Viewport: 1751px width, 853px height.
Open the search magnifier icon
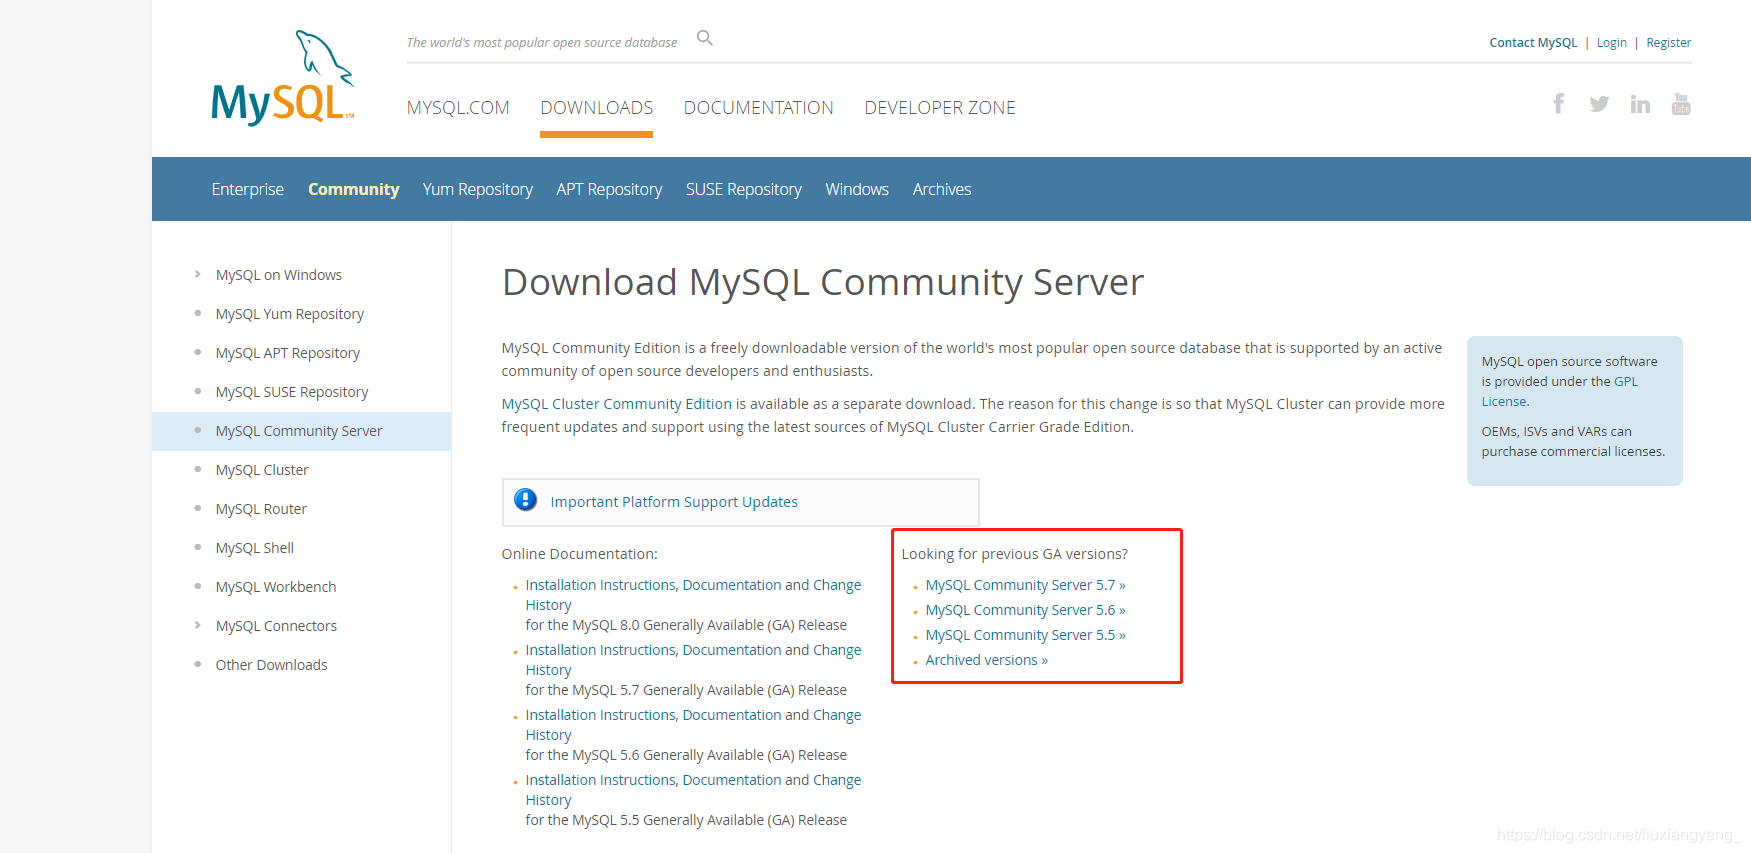pyautogui.click(x=705, y=38)
